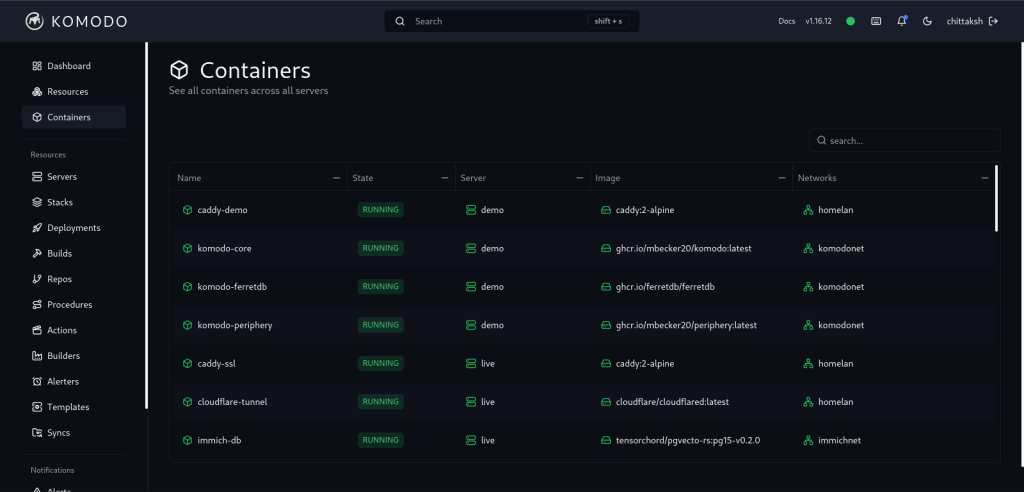Open Builders in the sidebar
The height and width of the screenshot is (492, 1024).
pos(74,355)
